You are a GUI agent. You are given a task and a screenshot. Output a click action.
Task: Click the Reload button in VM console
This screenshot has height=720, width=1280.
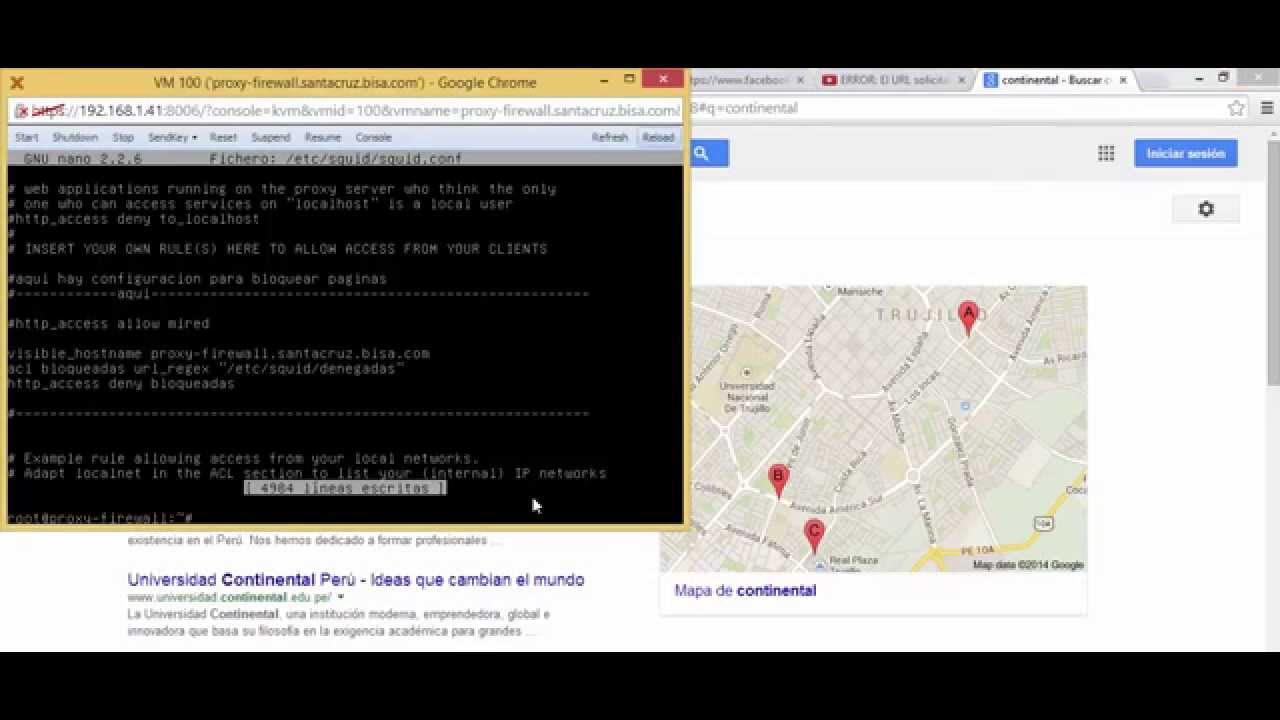658,137
